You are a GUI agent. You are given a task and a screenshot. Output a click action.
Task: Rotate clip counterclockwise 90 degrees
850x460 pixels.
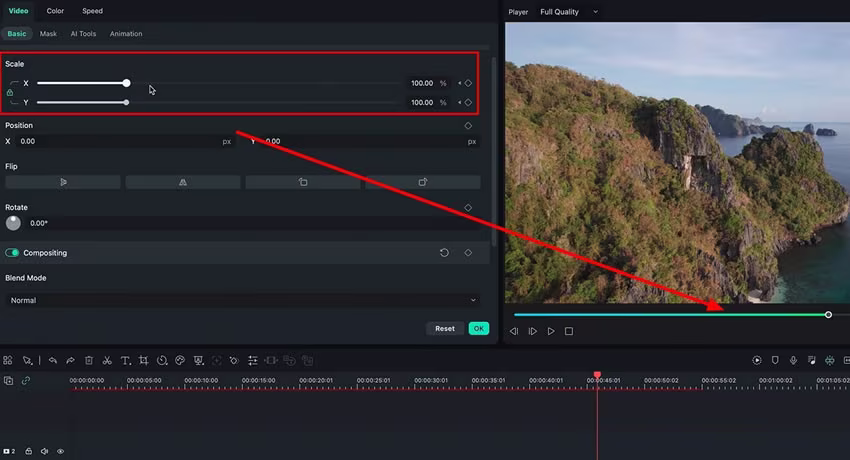tap(303, 182)
